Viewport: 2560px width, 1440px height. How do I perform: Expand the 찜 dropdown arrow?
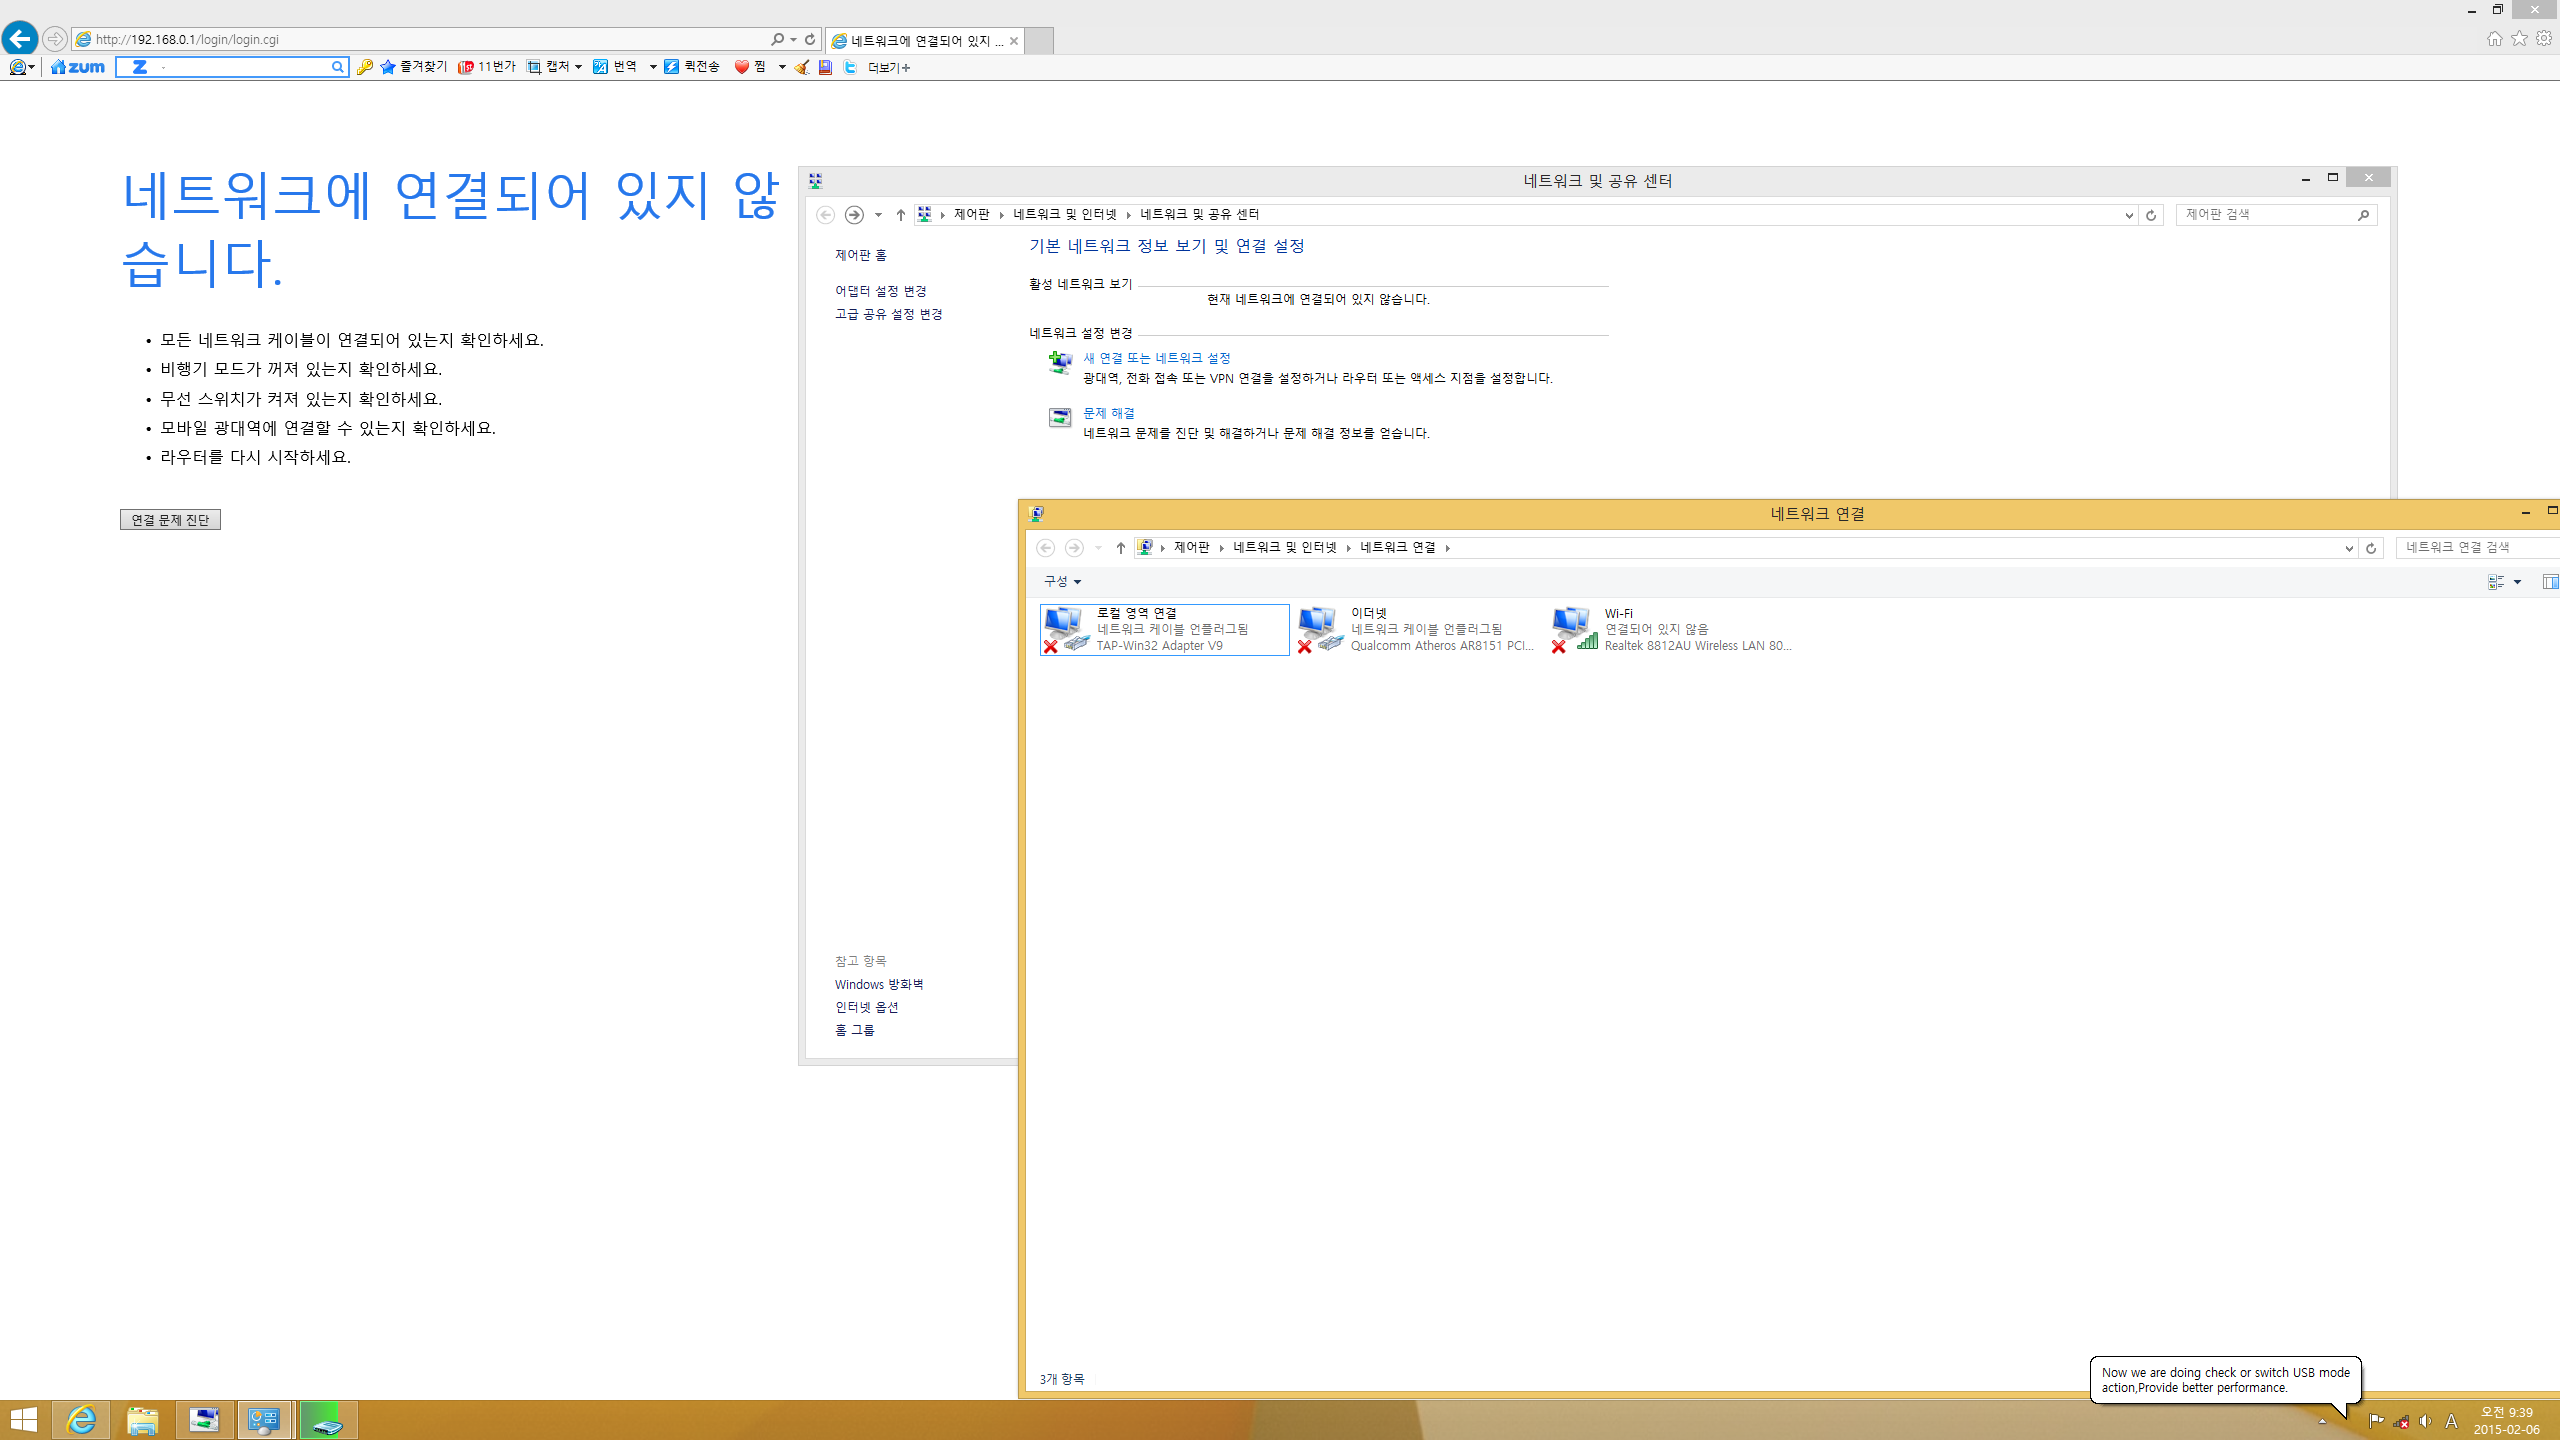[x=782, y=67]
